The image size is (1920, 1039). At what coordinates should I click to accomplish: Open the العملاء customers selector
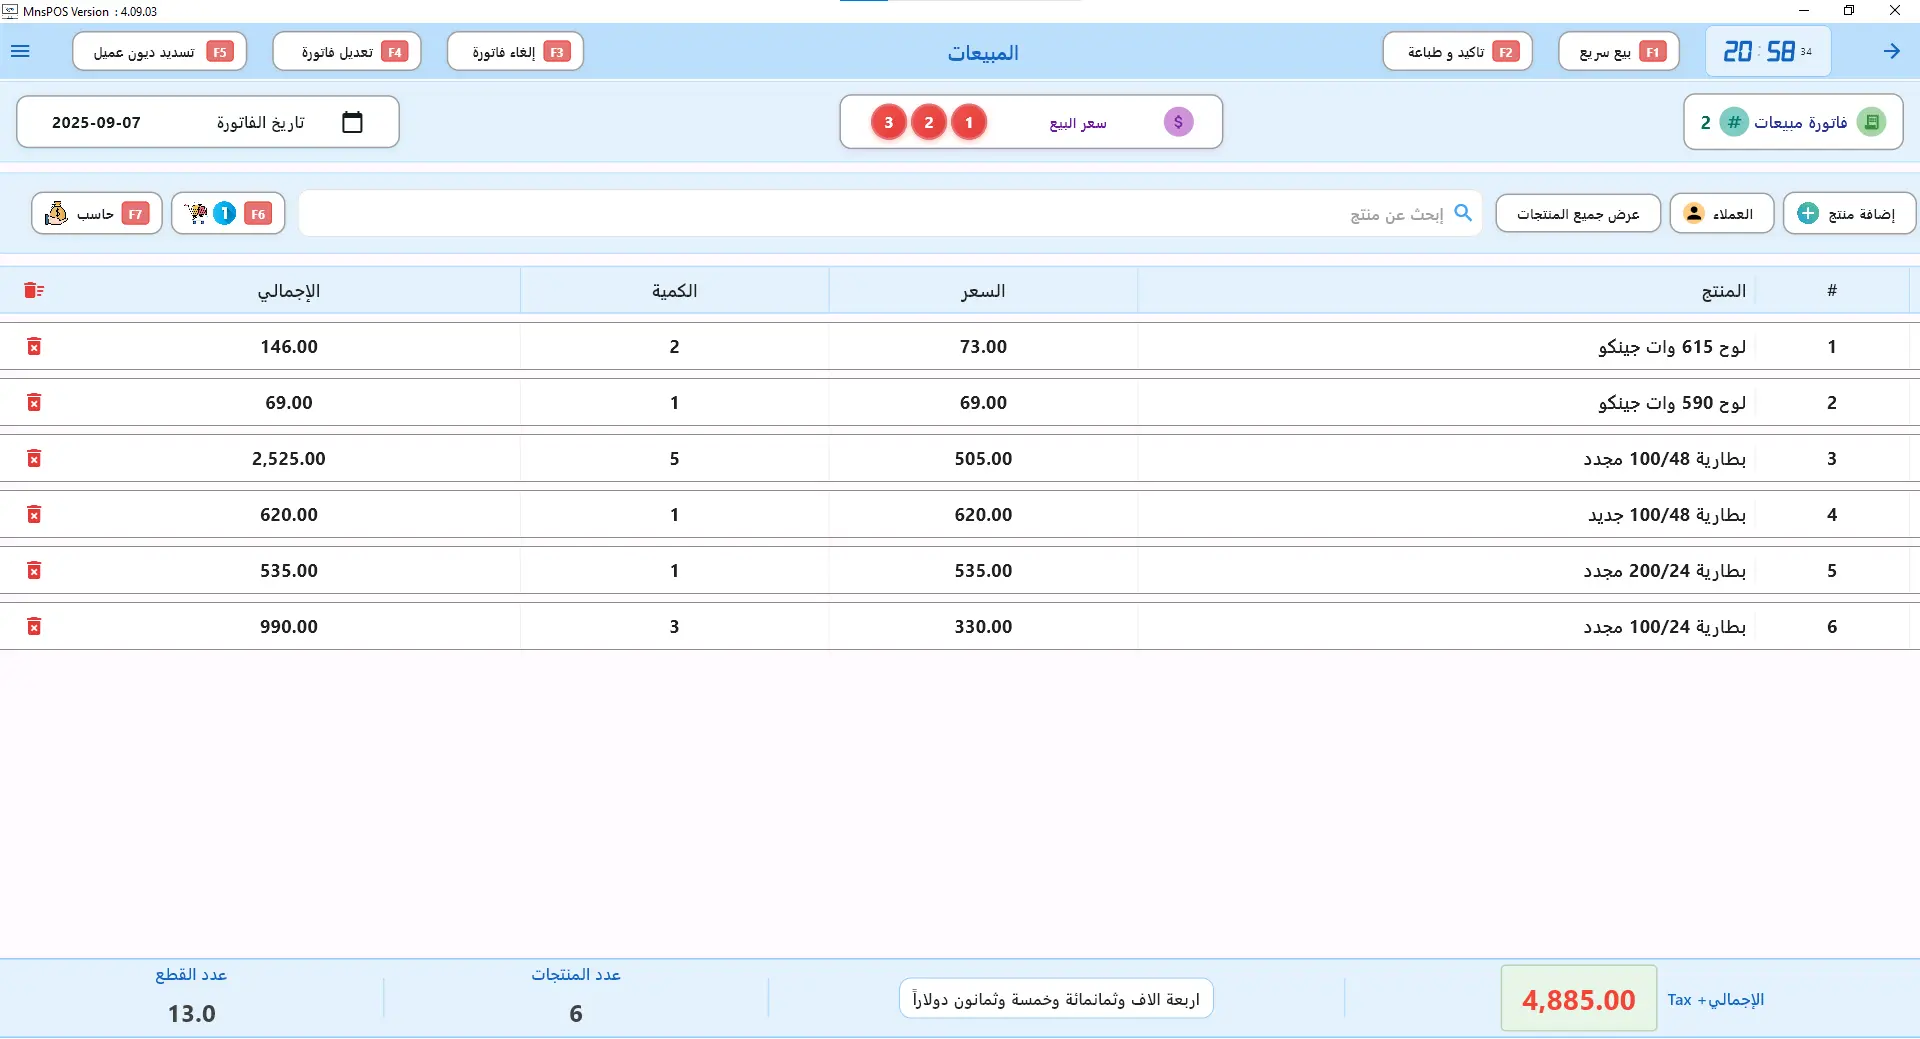pyautogui.click(x=1721, y=213)
